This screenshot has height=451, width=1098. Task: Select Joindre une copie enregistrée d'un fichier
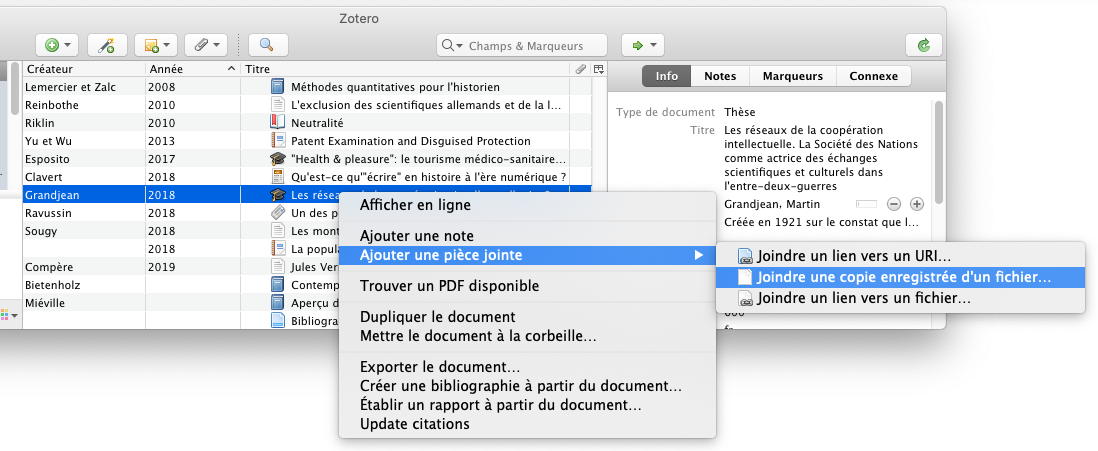900,277
